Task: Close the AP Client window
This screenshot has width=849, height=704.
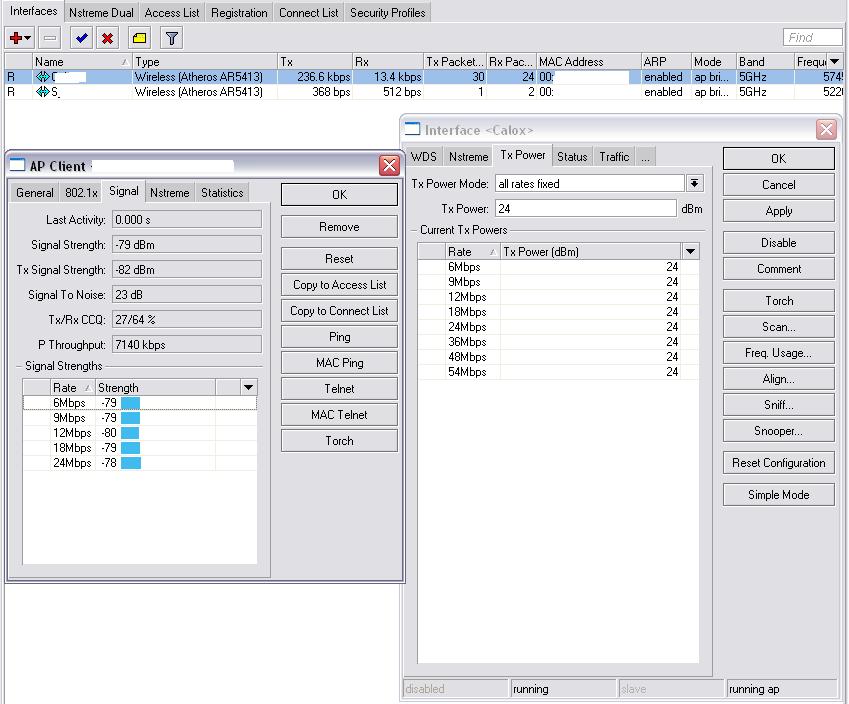Action: 389,166
